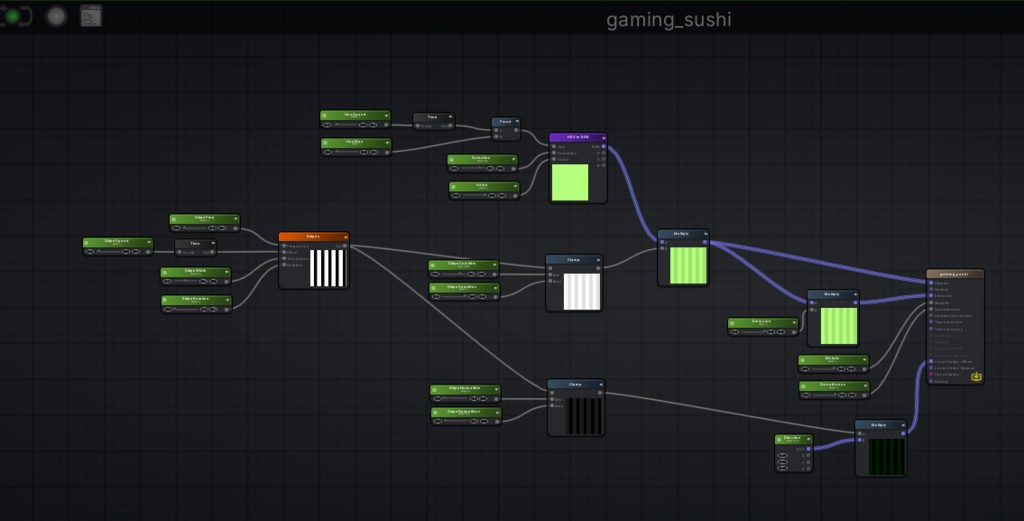The image size is (1024, 521).
Task: Click the light green HSV to RGB preview
Action: [570, 182]
